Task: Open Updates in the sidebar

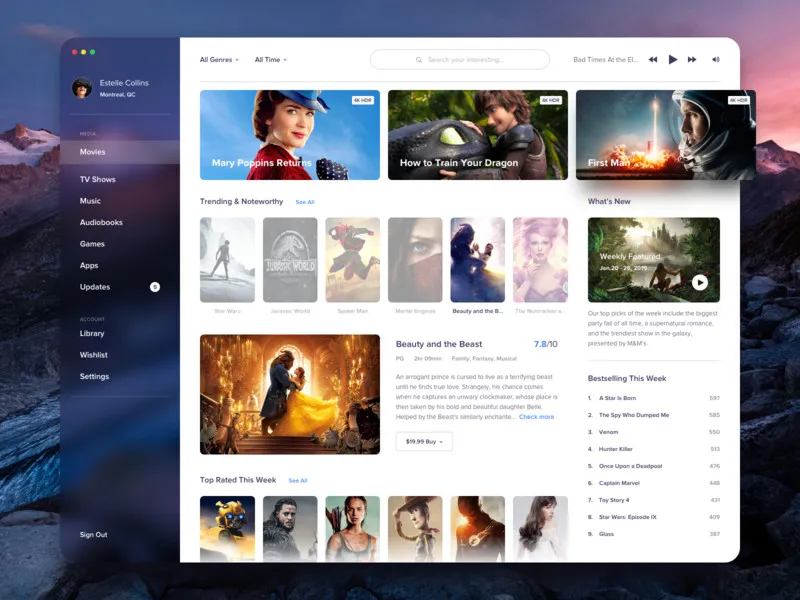Action: (x=95, y=287)
